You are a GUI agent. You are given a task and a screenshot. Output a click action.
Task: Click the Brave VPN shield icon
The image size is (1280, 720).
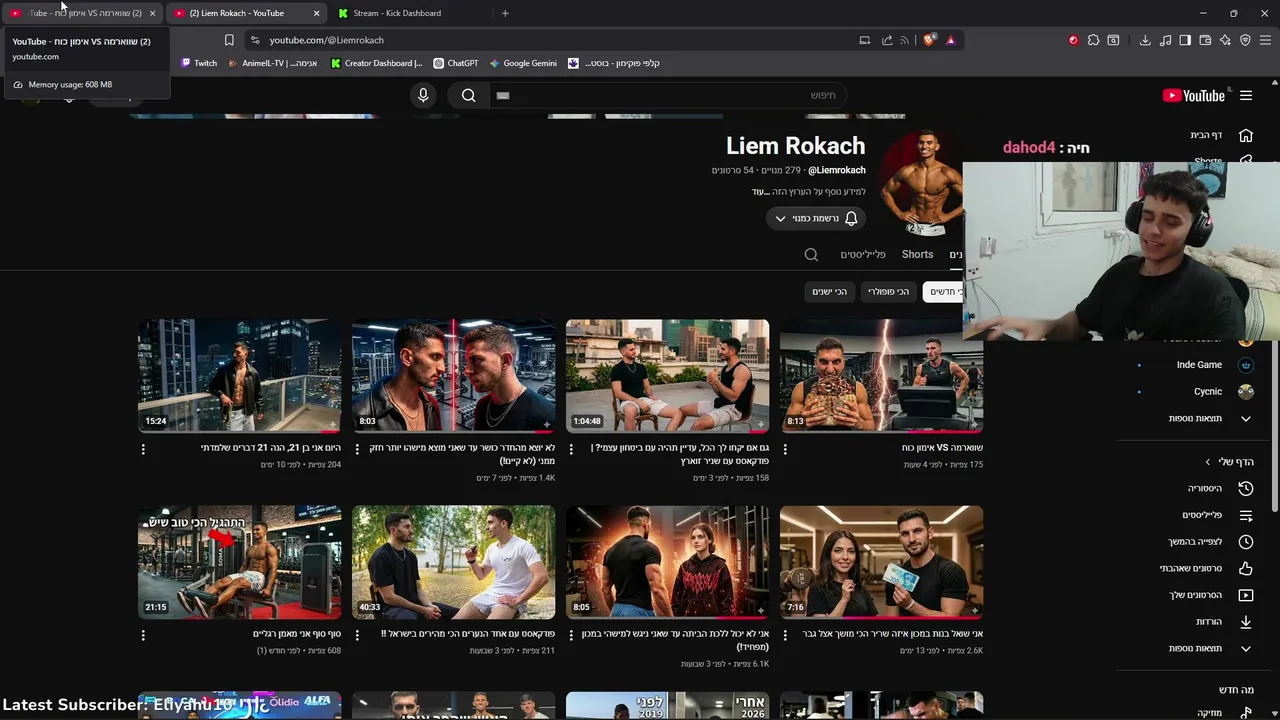tap(1245, 40)
